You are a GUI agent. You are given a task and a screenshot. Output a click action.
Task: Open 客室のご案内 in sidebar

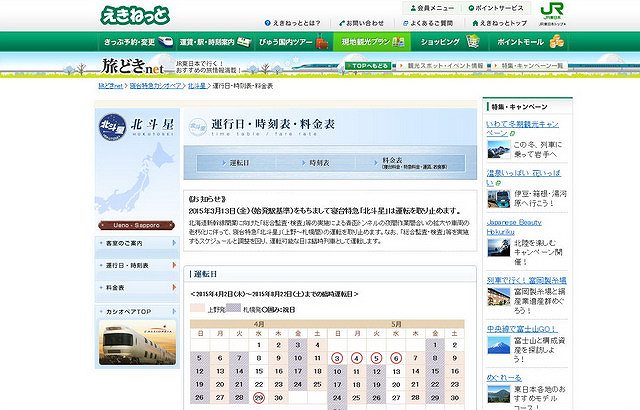(137, 243)
